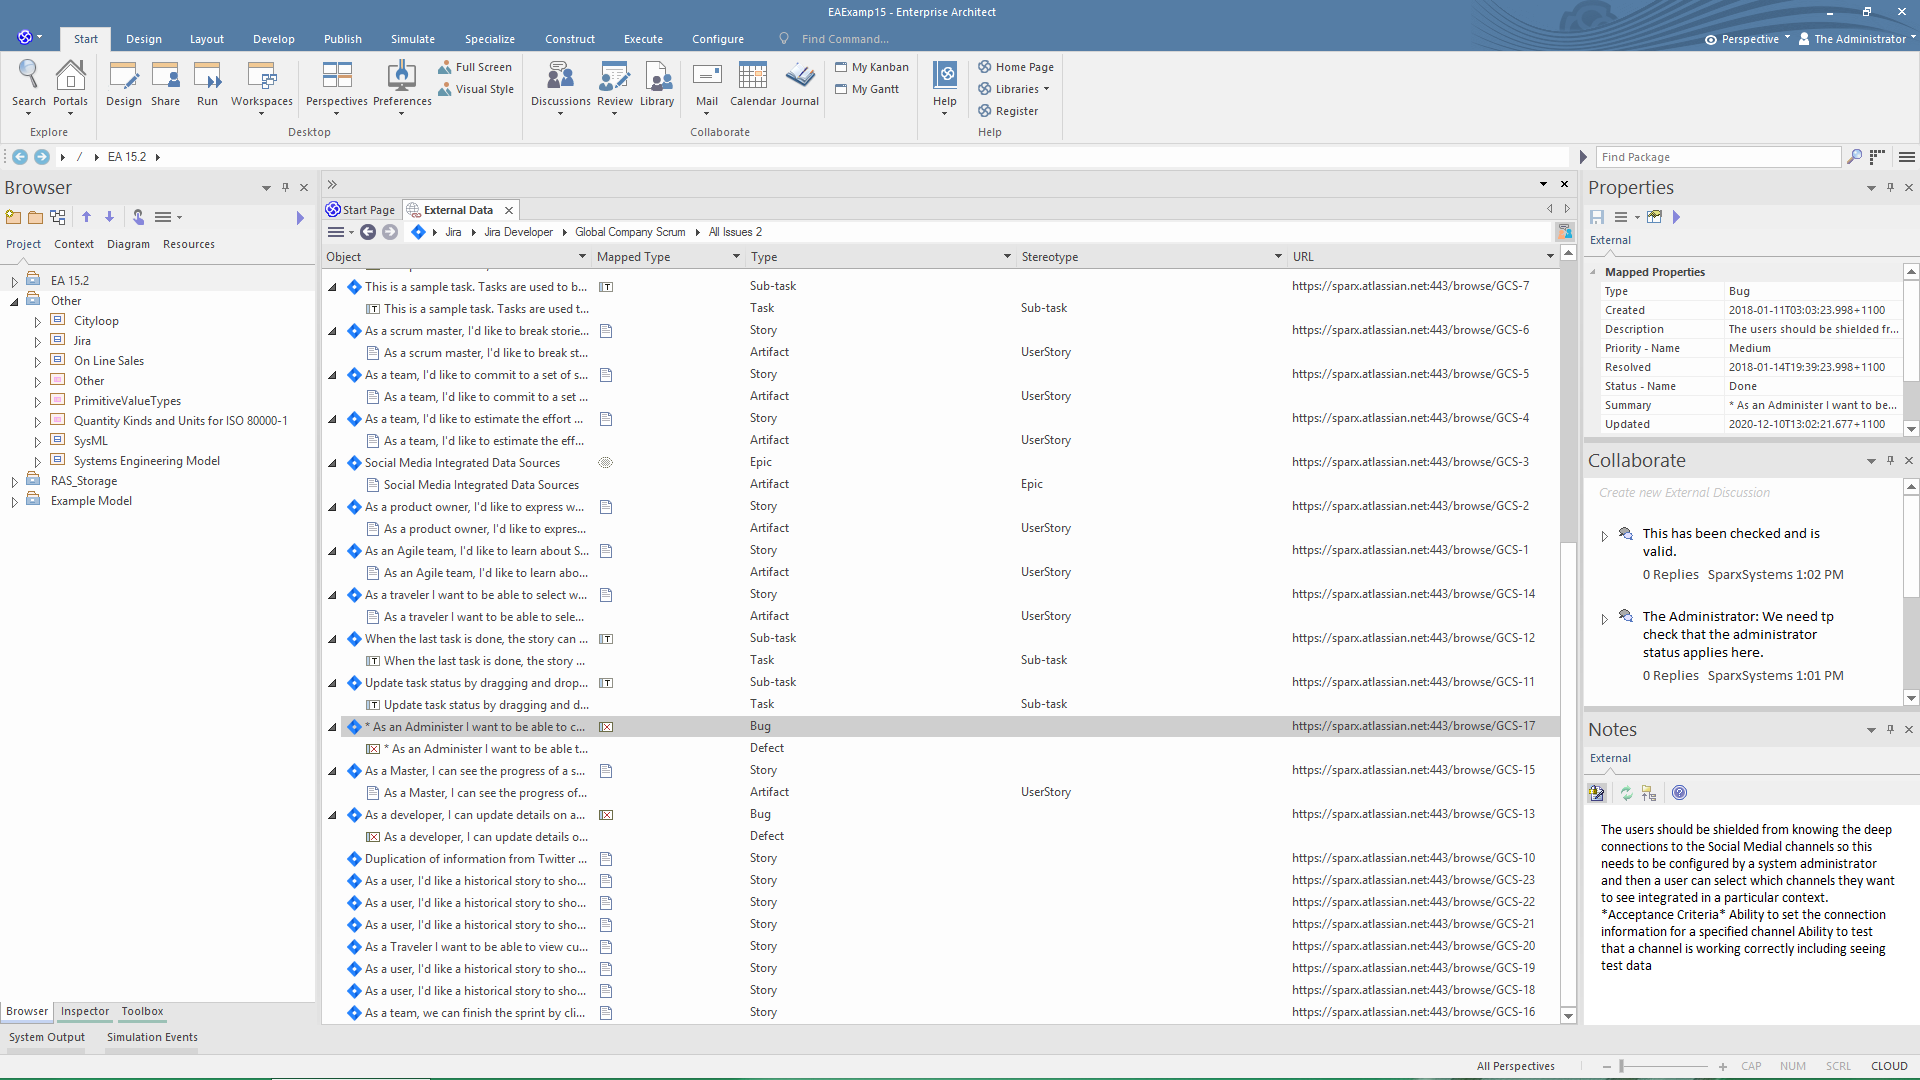Viewport: 1920px width, 1080px height.
Task: Select Jira Developer in breadcrumb
Action: (518, 232)
